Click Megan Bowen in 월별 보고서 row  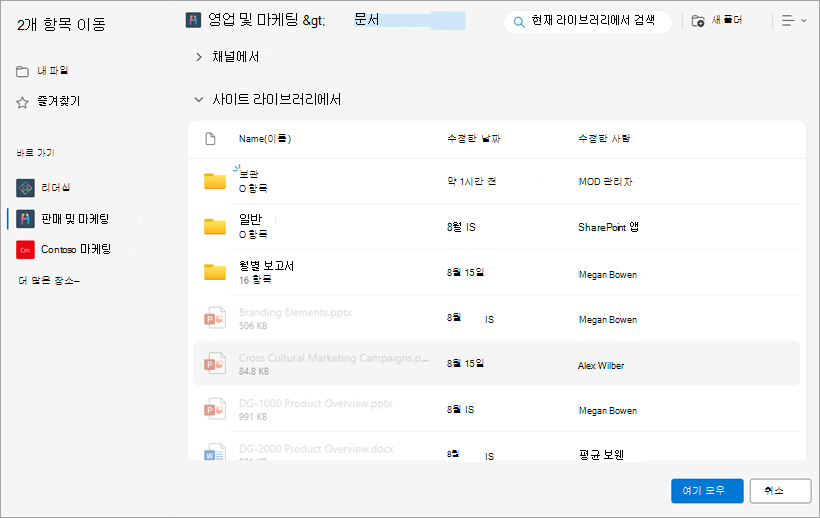pyautogui.click(x=608, y=275)
